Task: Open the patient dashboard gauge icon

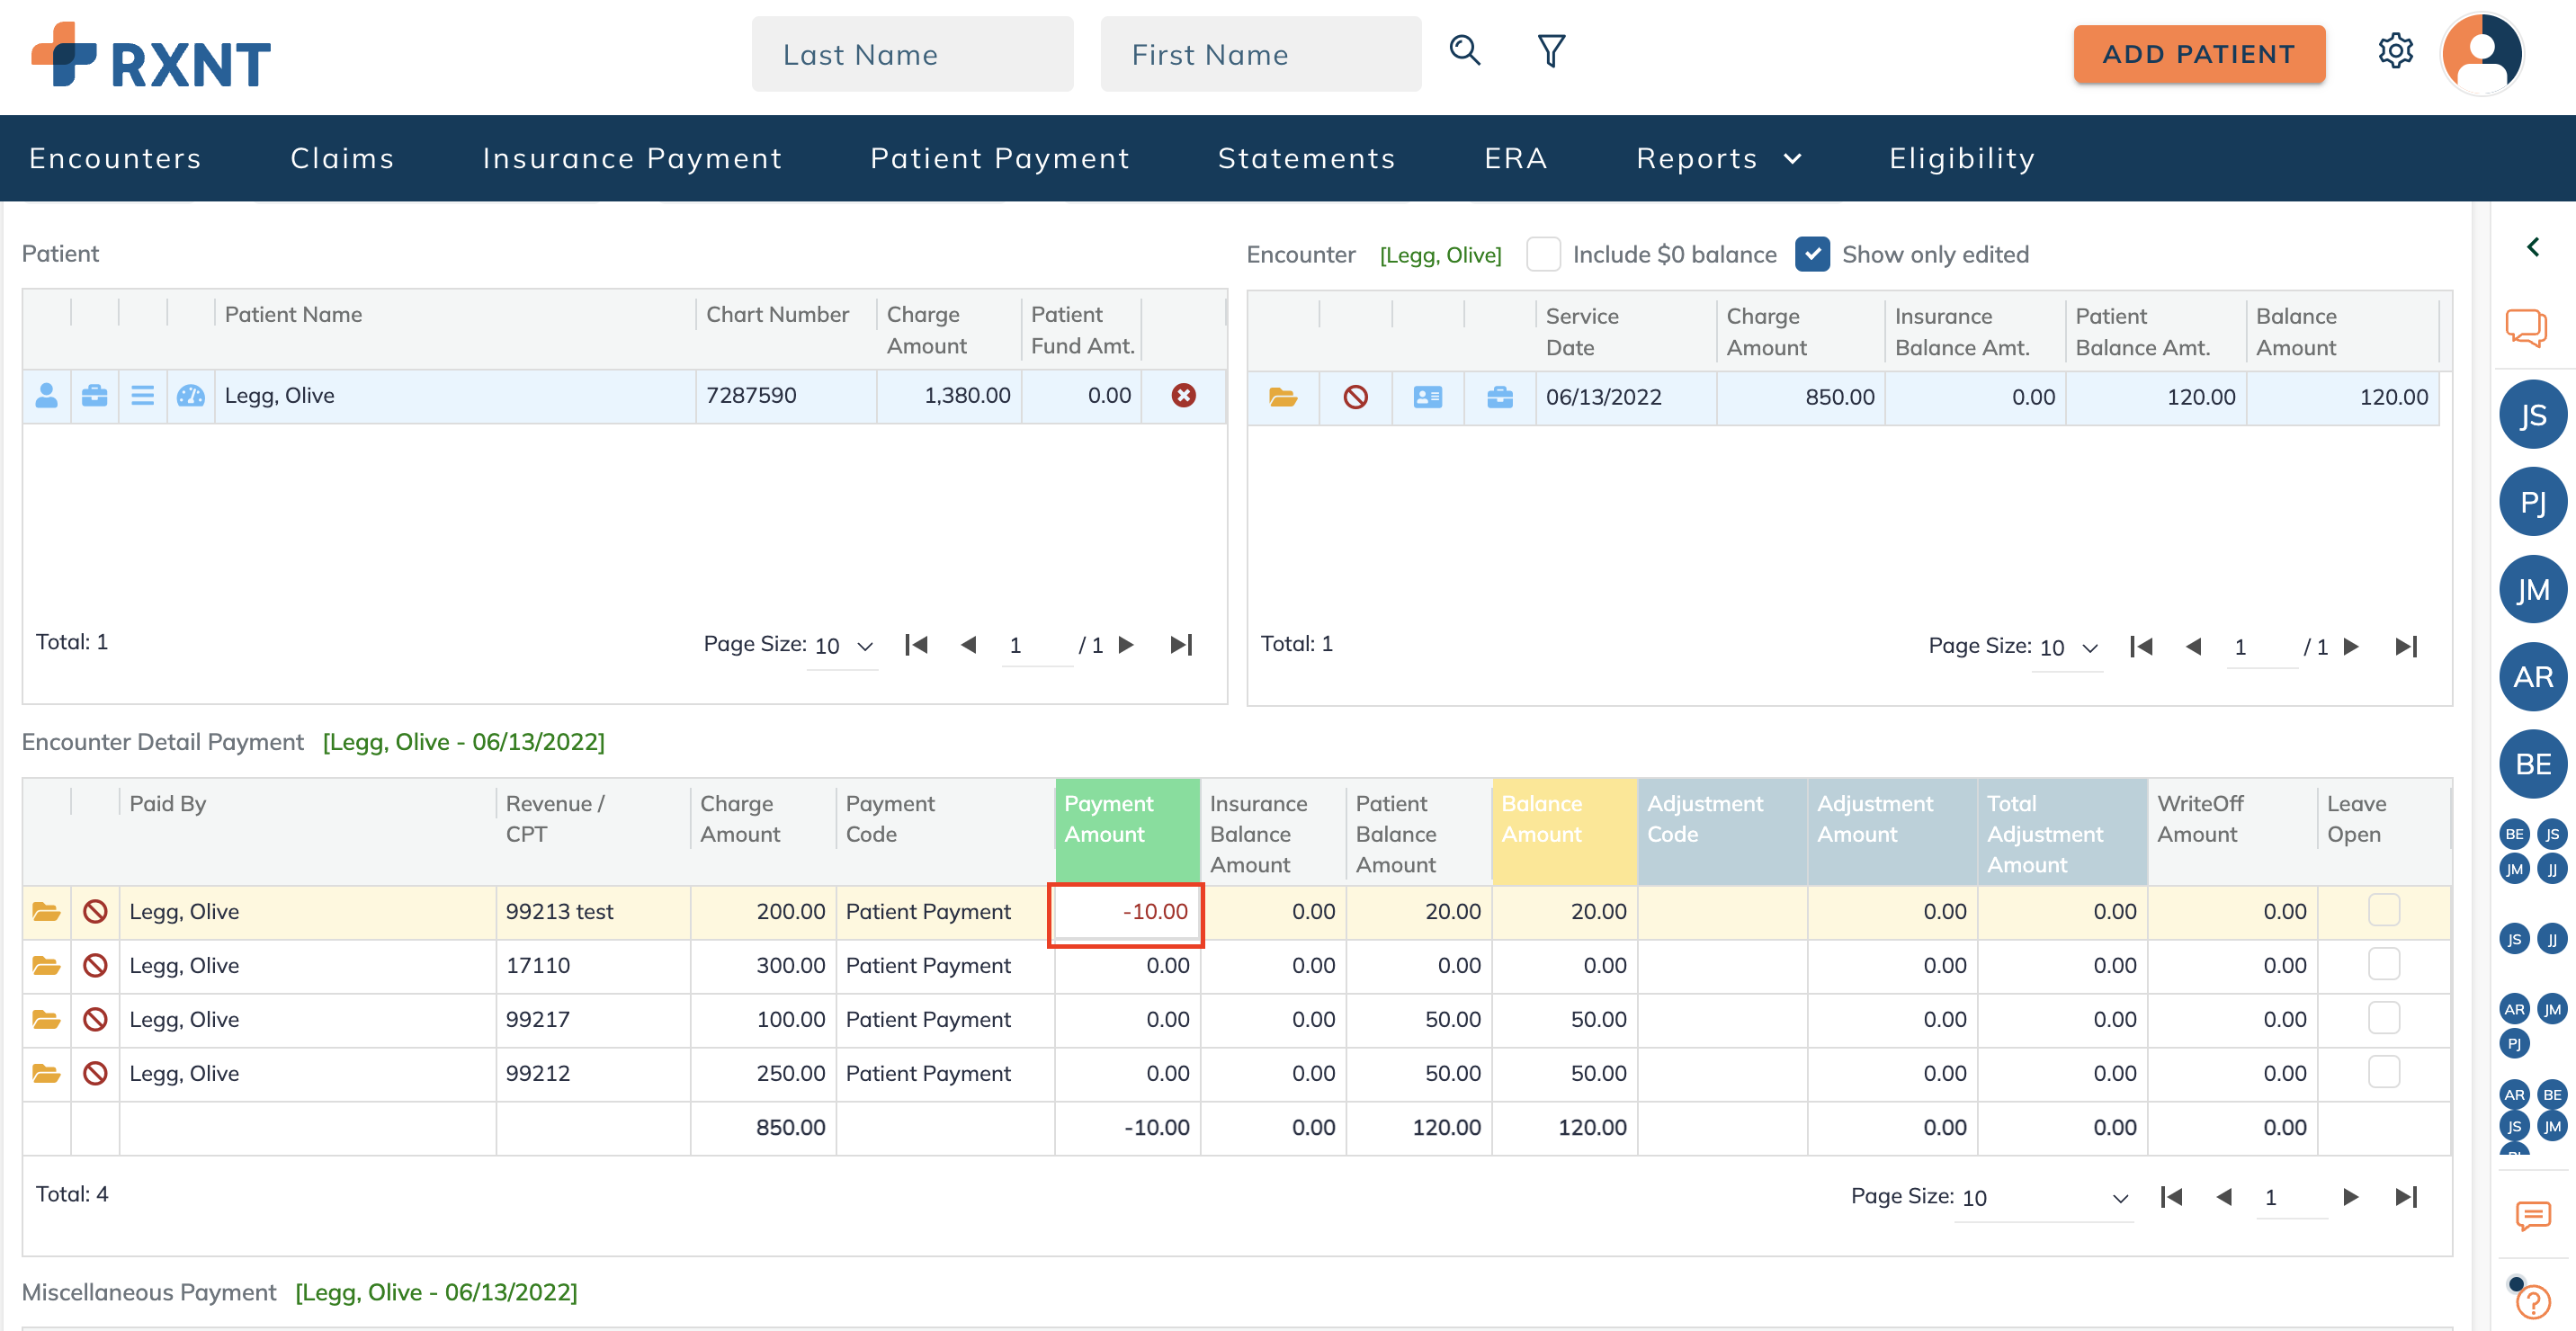Action: [190, 396]
